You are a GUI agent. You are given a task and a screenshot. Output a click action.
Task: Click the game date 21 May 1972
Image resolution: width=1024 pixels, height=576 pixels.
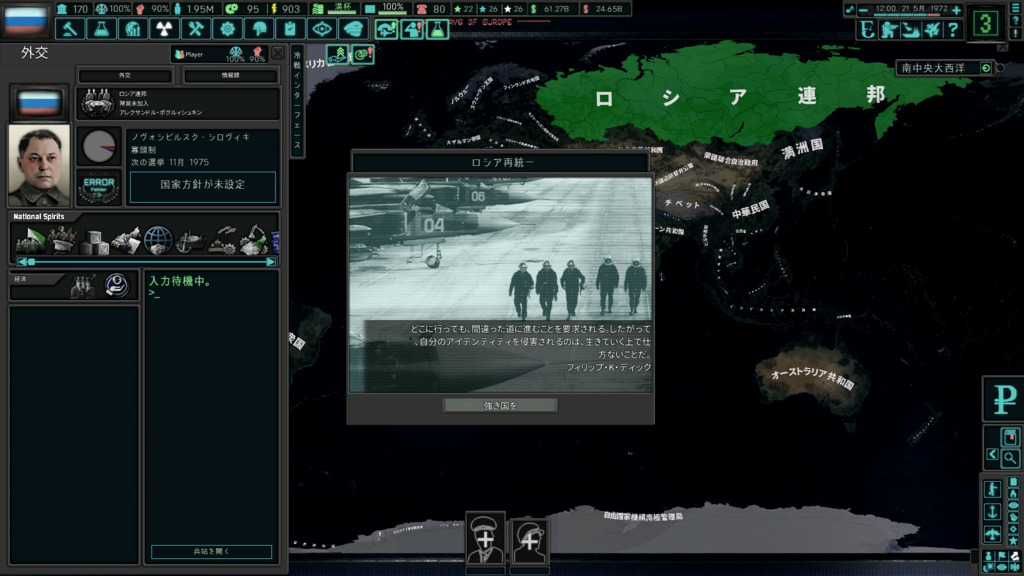[911, 8]
